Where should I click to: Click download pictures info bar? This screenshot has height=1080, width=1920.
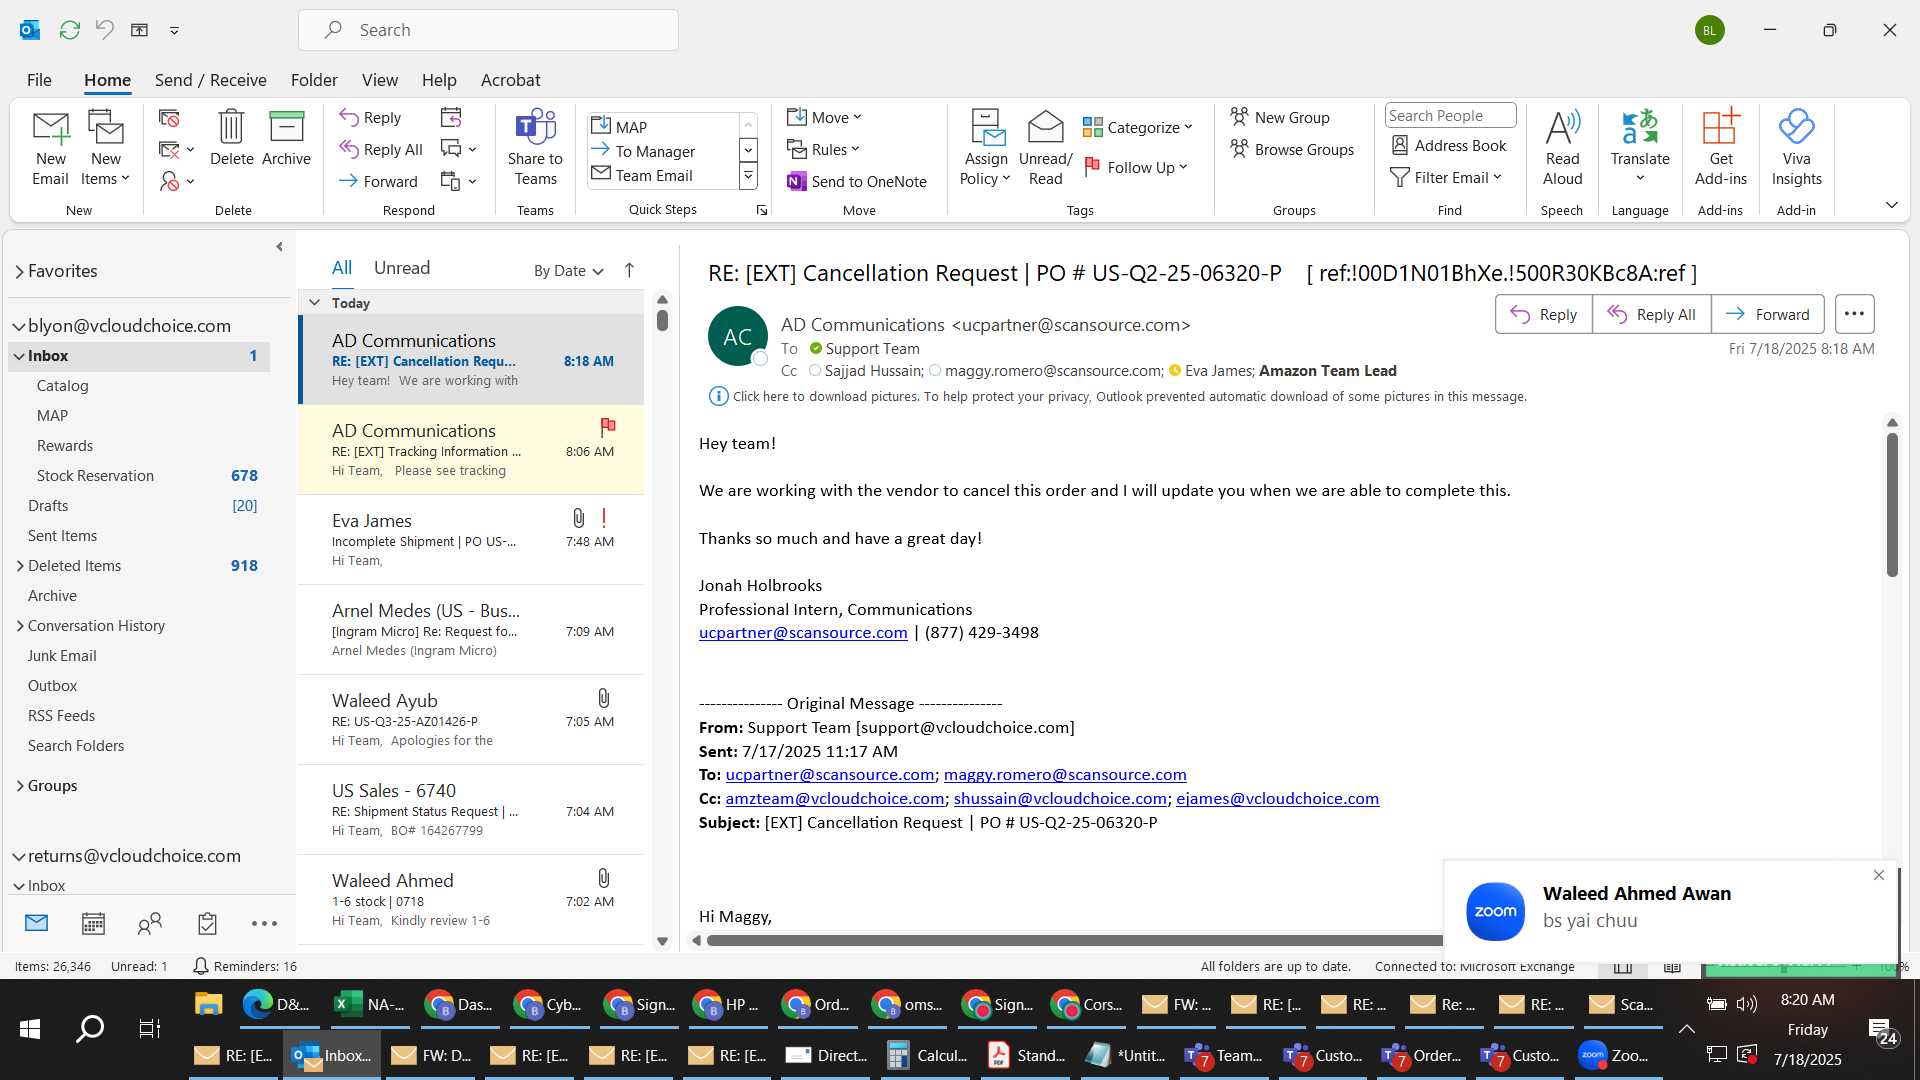click(x=1118, y=397)
